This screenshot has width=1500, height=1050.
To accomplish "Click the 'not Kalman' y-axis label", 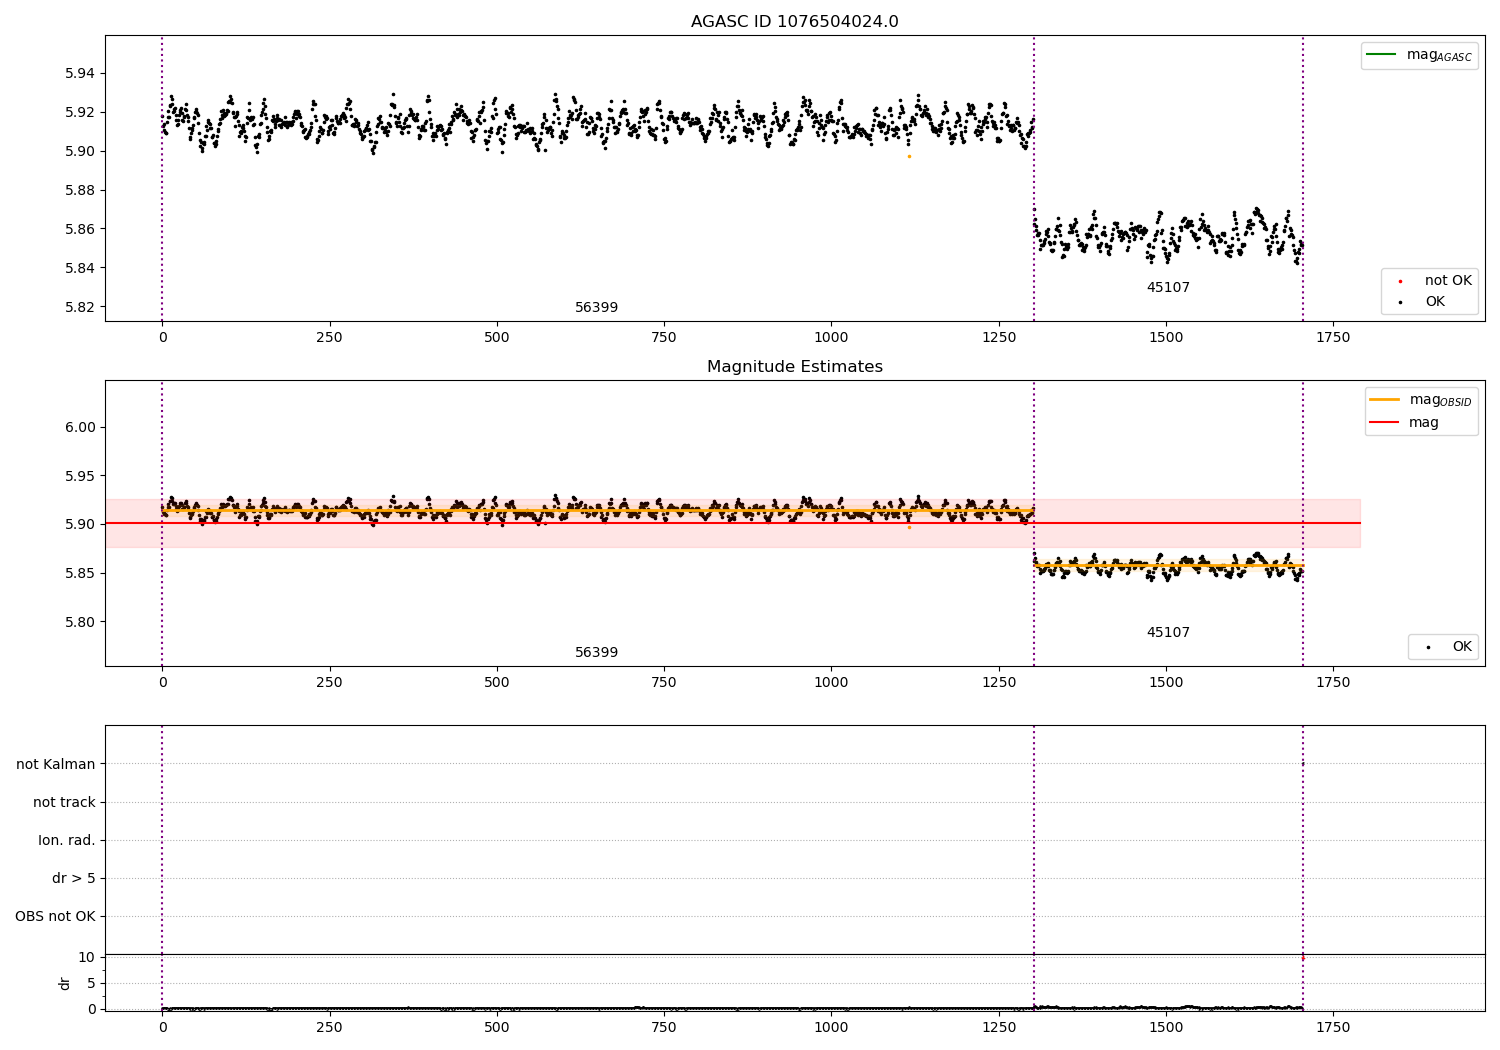I will tap(56, 765).
